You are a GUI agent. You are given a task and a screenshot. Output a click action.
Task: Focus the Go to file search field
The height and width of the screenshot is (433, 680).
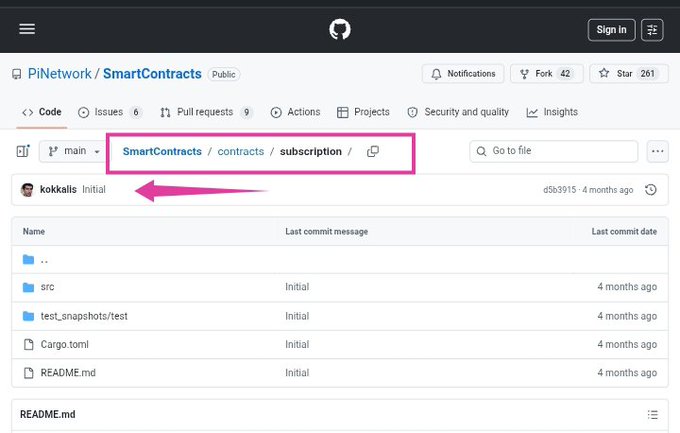553,151
